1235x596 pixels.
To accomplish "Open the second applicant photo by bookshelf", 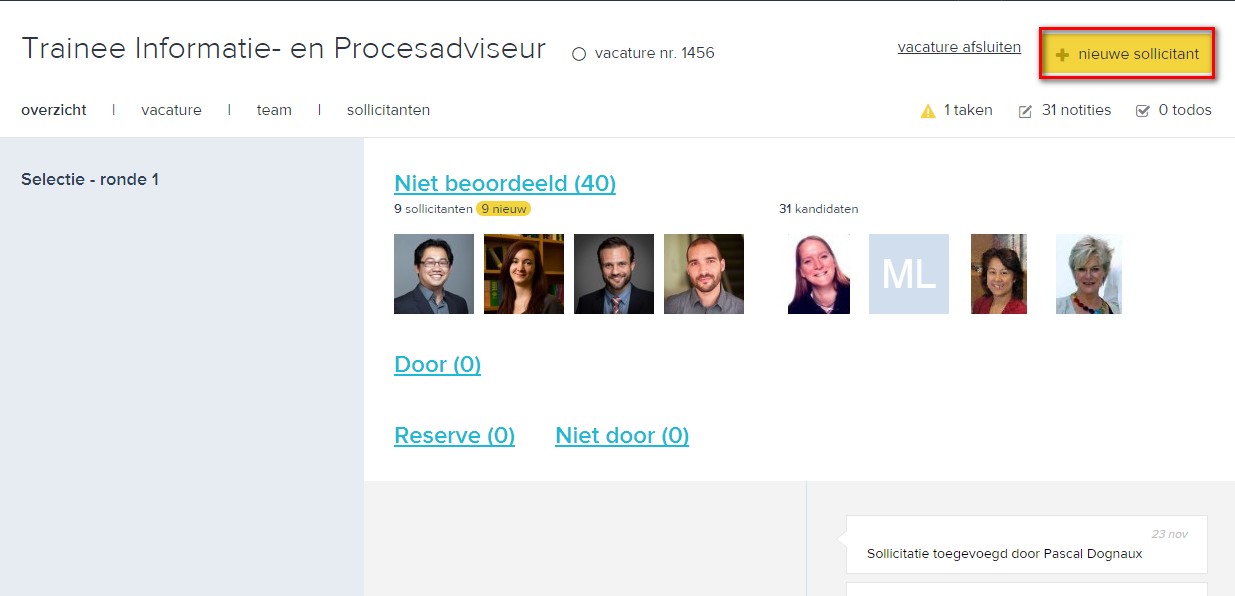I will tap(524, 274).
